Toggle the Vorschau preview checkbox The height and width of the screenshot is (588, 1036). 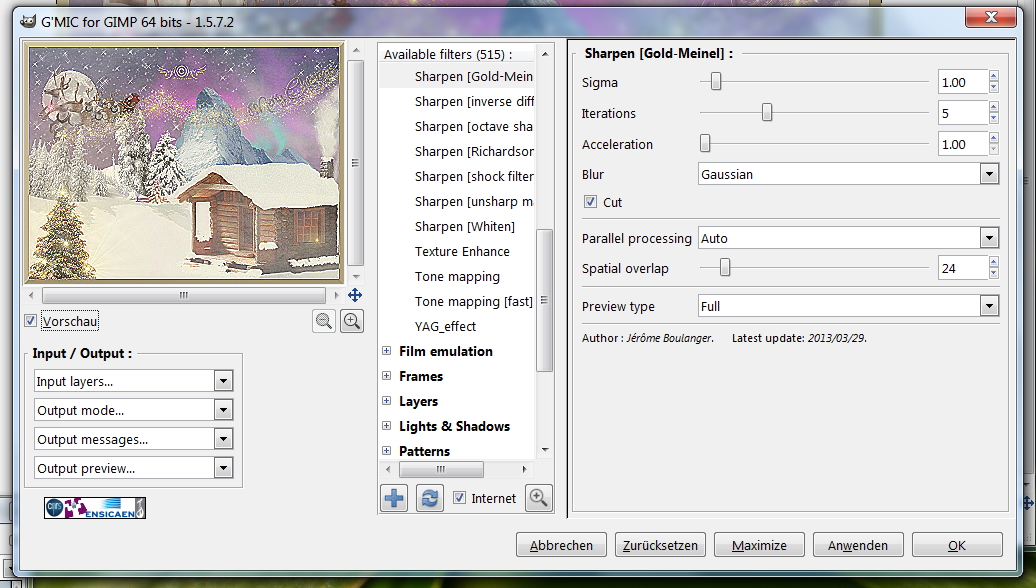(30, 321)
